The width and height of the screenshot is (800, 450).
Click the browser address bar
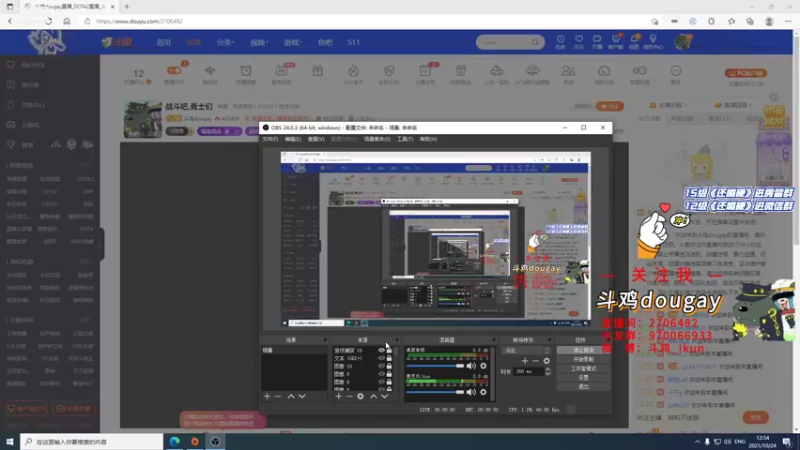(367, 21)
